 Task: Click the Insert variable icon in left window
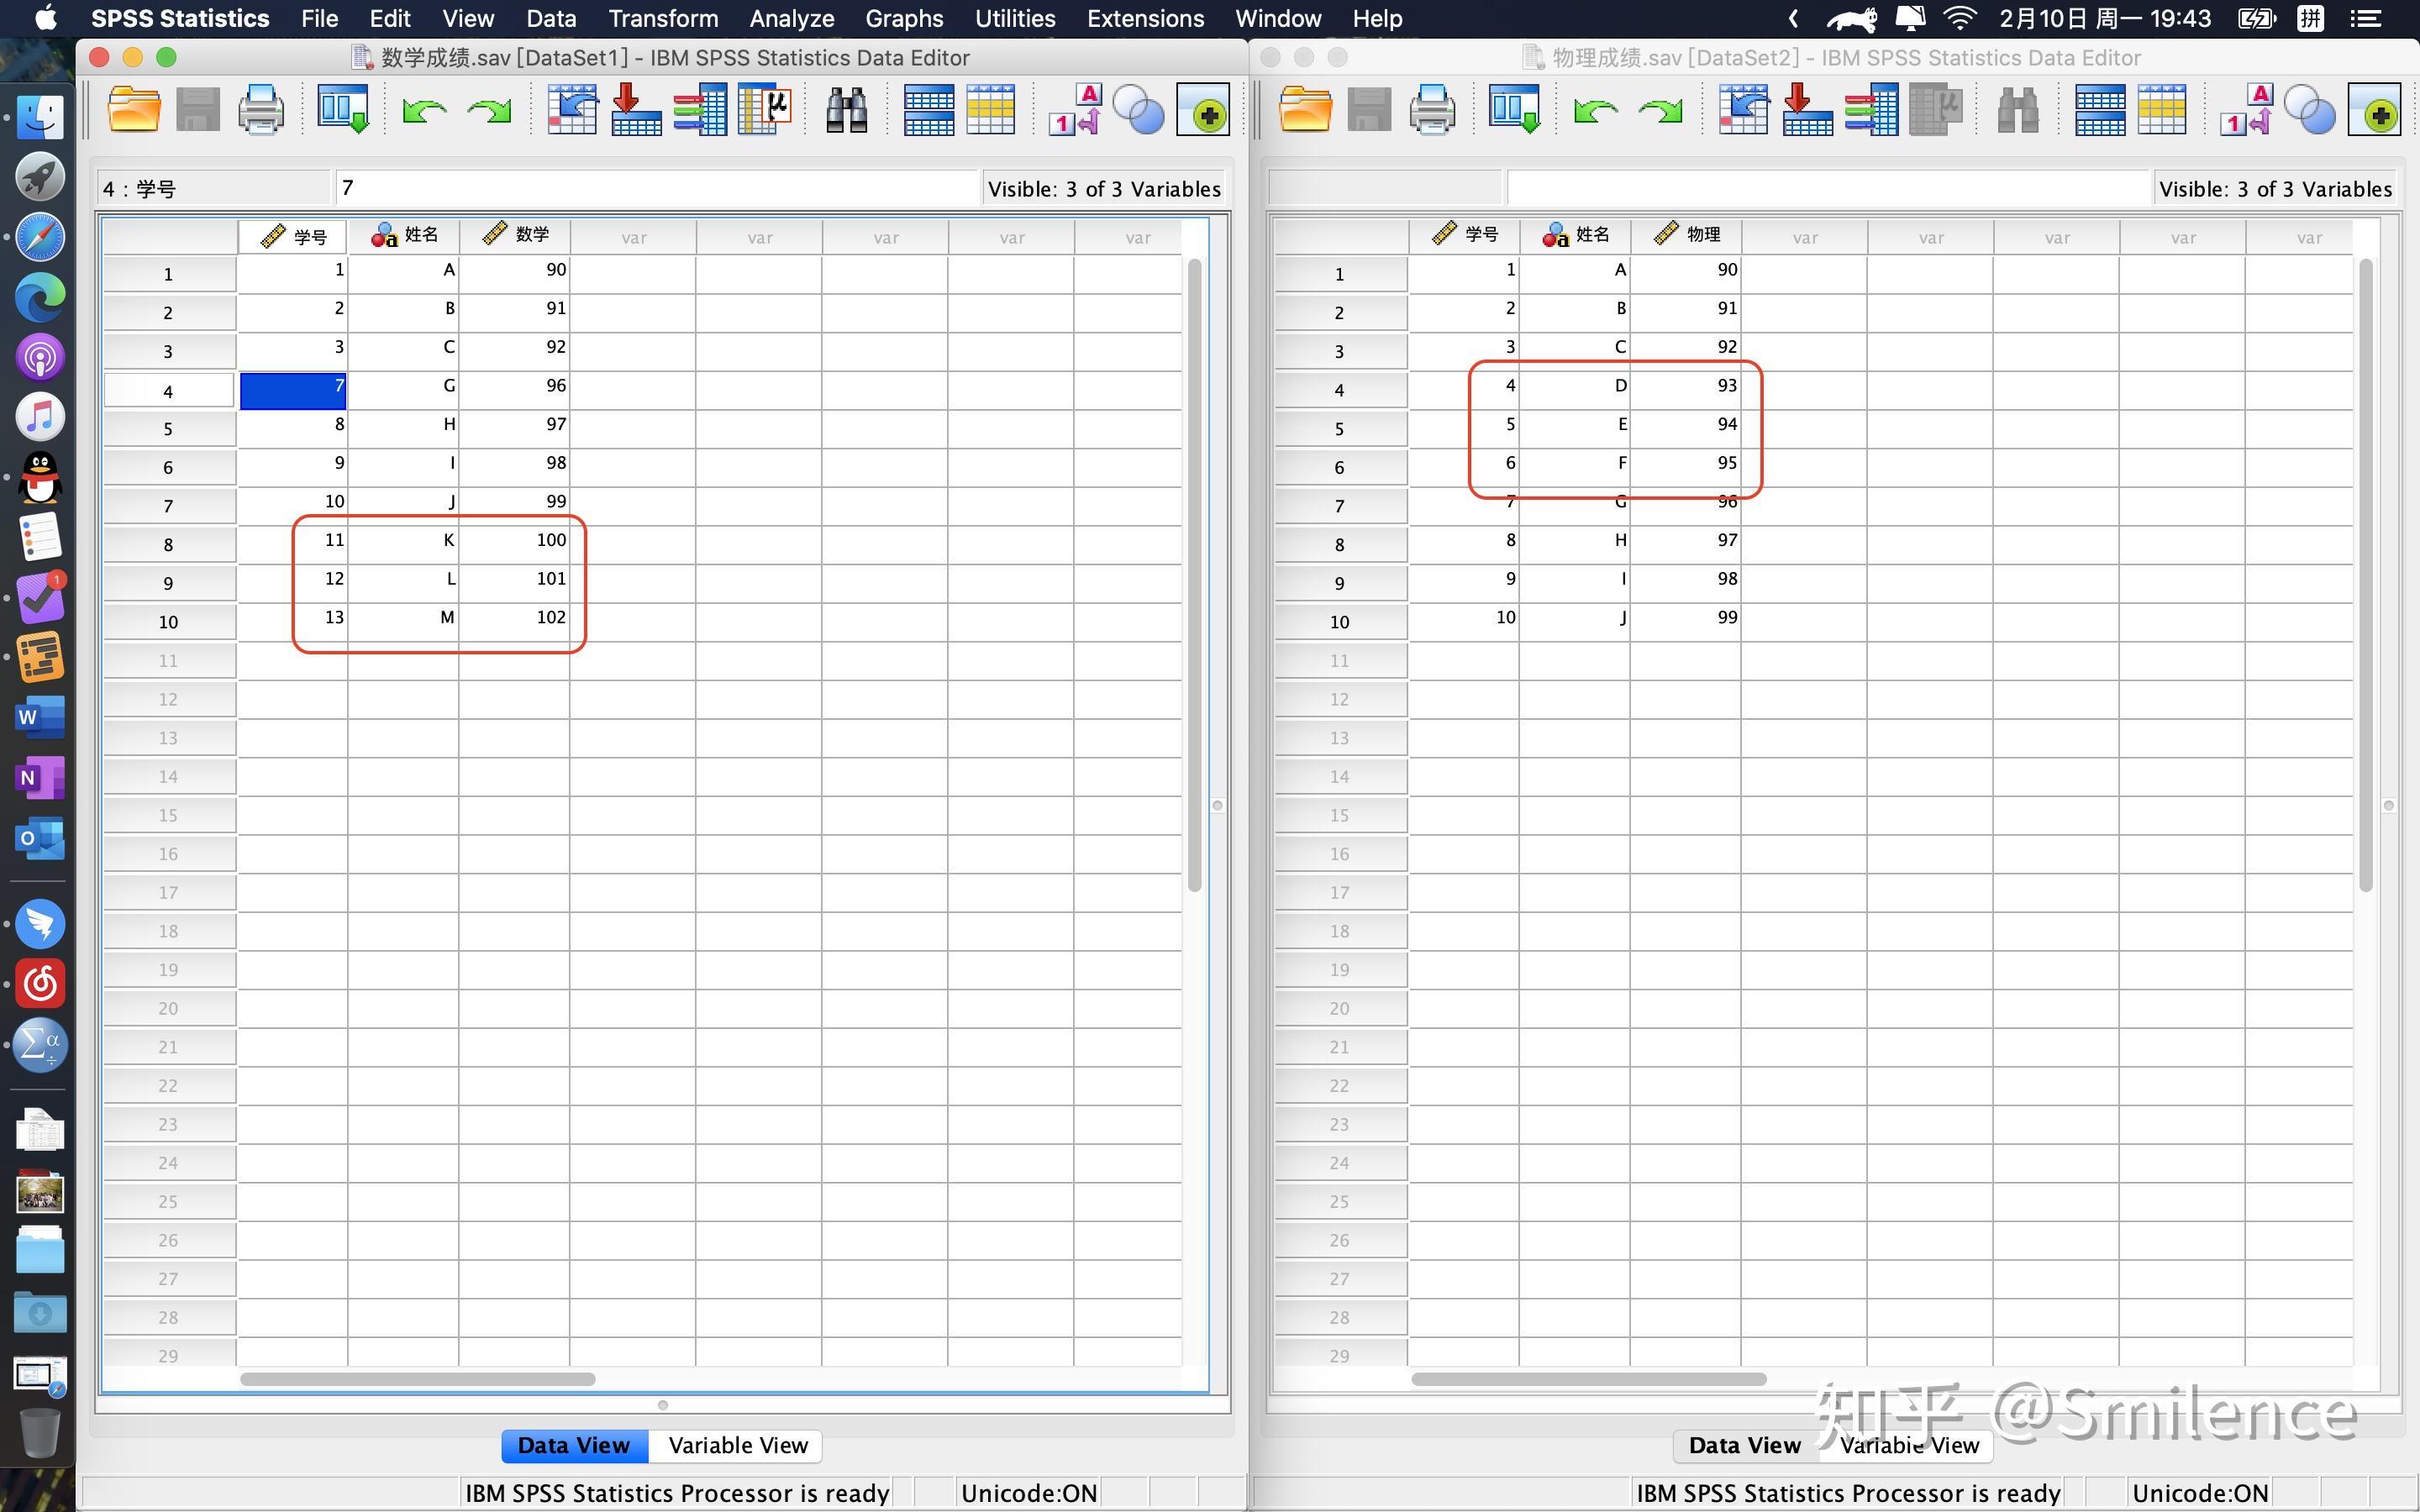[991, 110]
